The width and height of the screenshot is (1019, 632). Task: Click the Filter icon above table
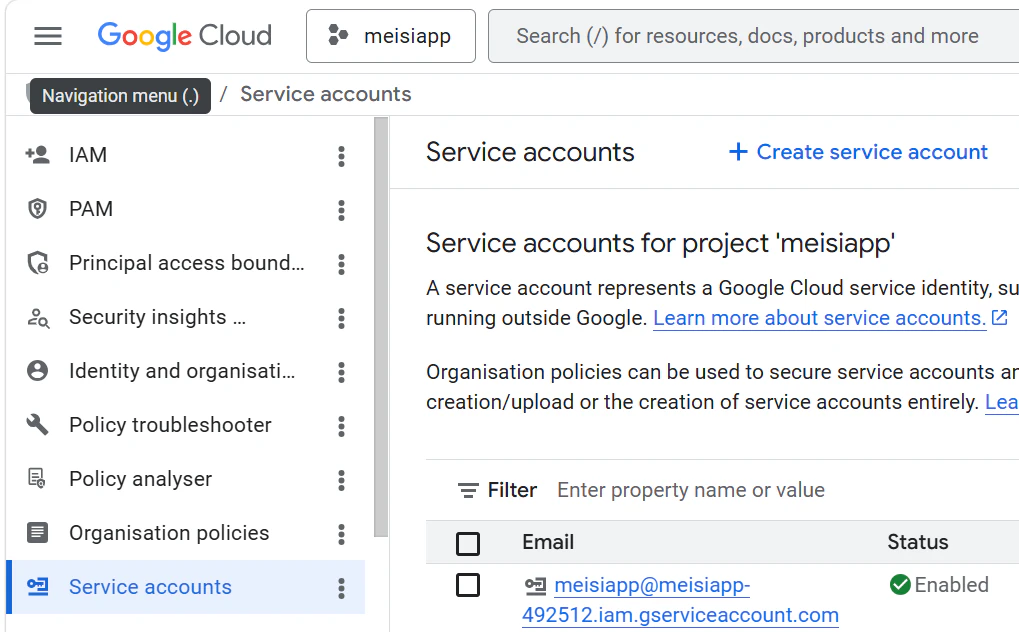(468, 490)
